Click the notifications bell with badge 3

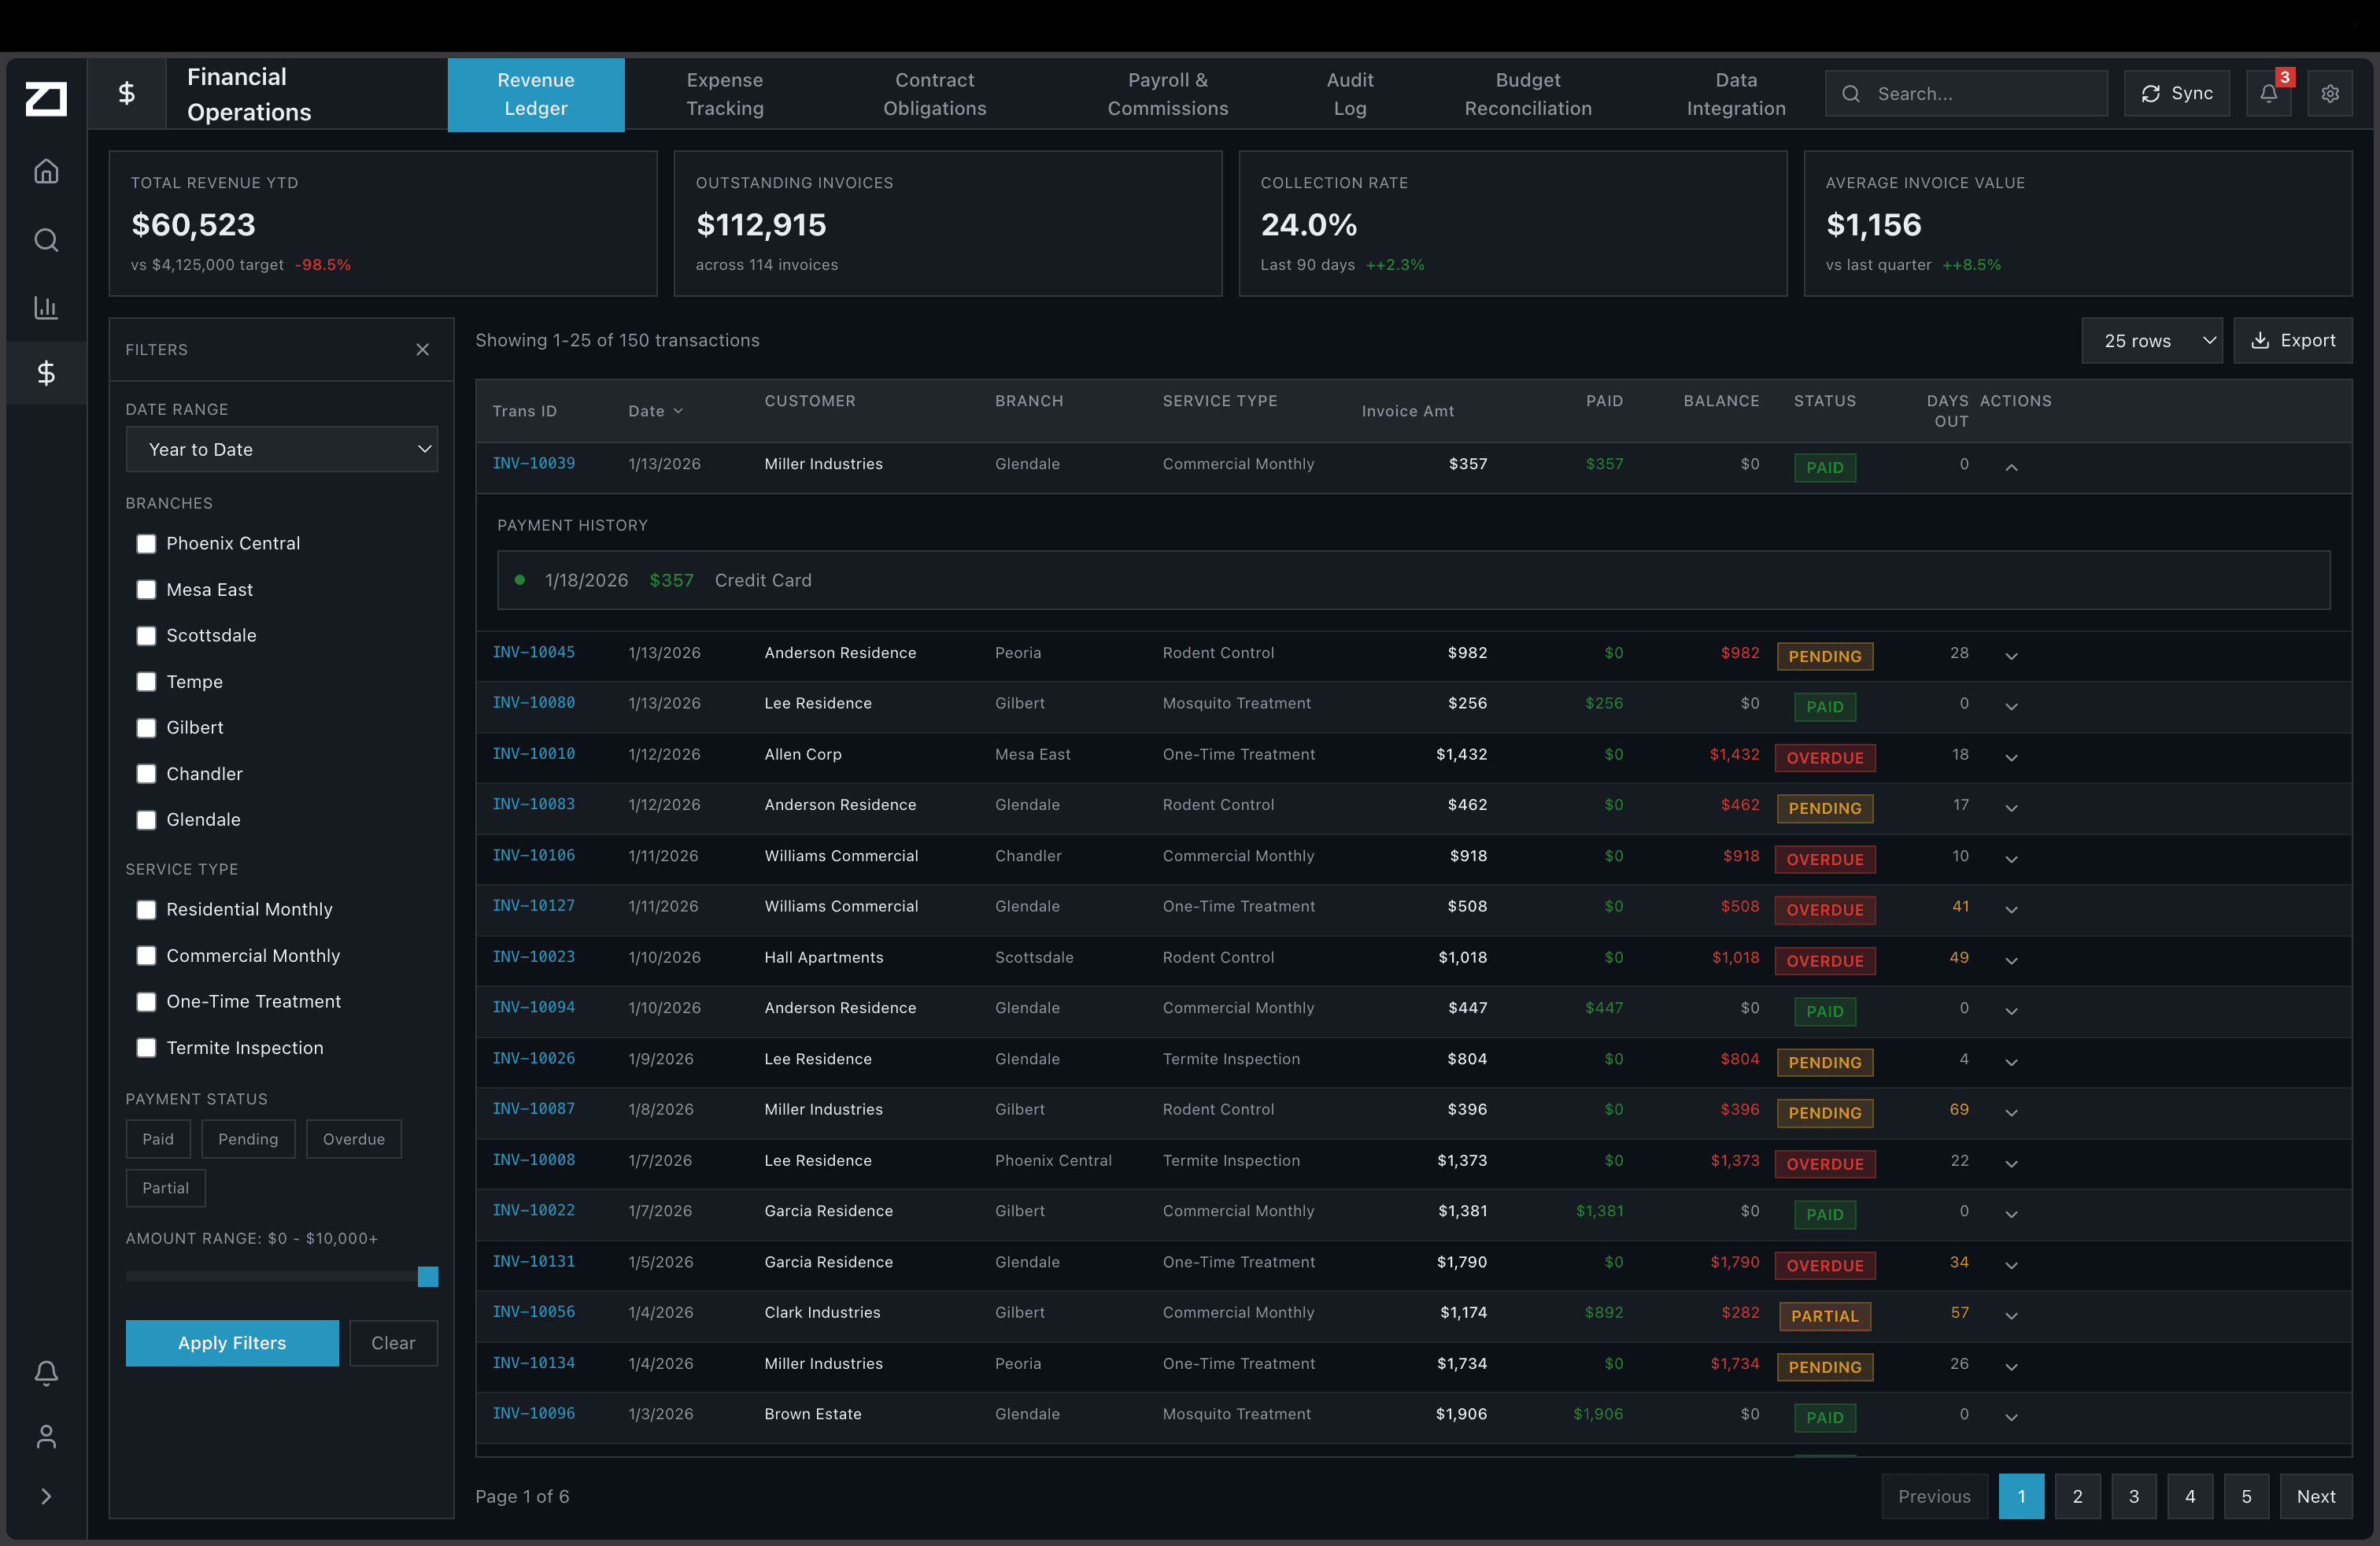point(2268,93)
